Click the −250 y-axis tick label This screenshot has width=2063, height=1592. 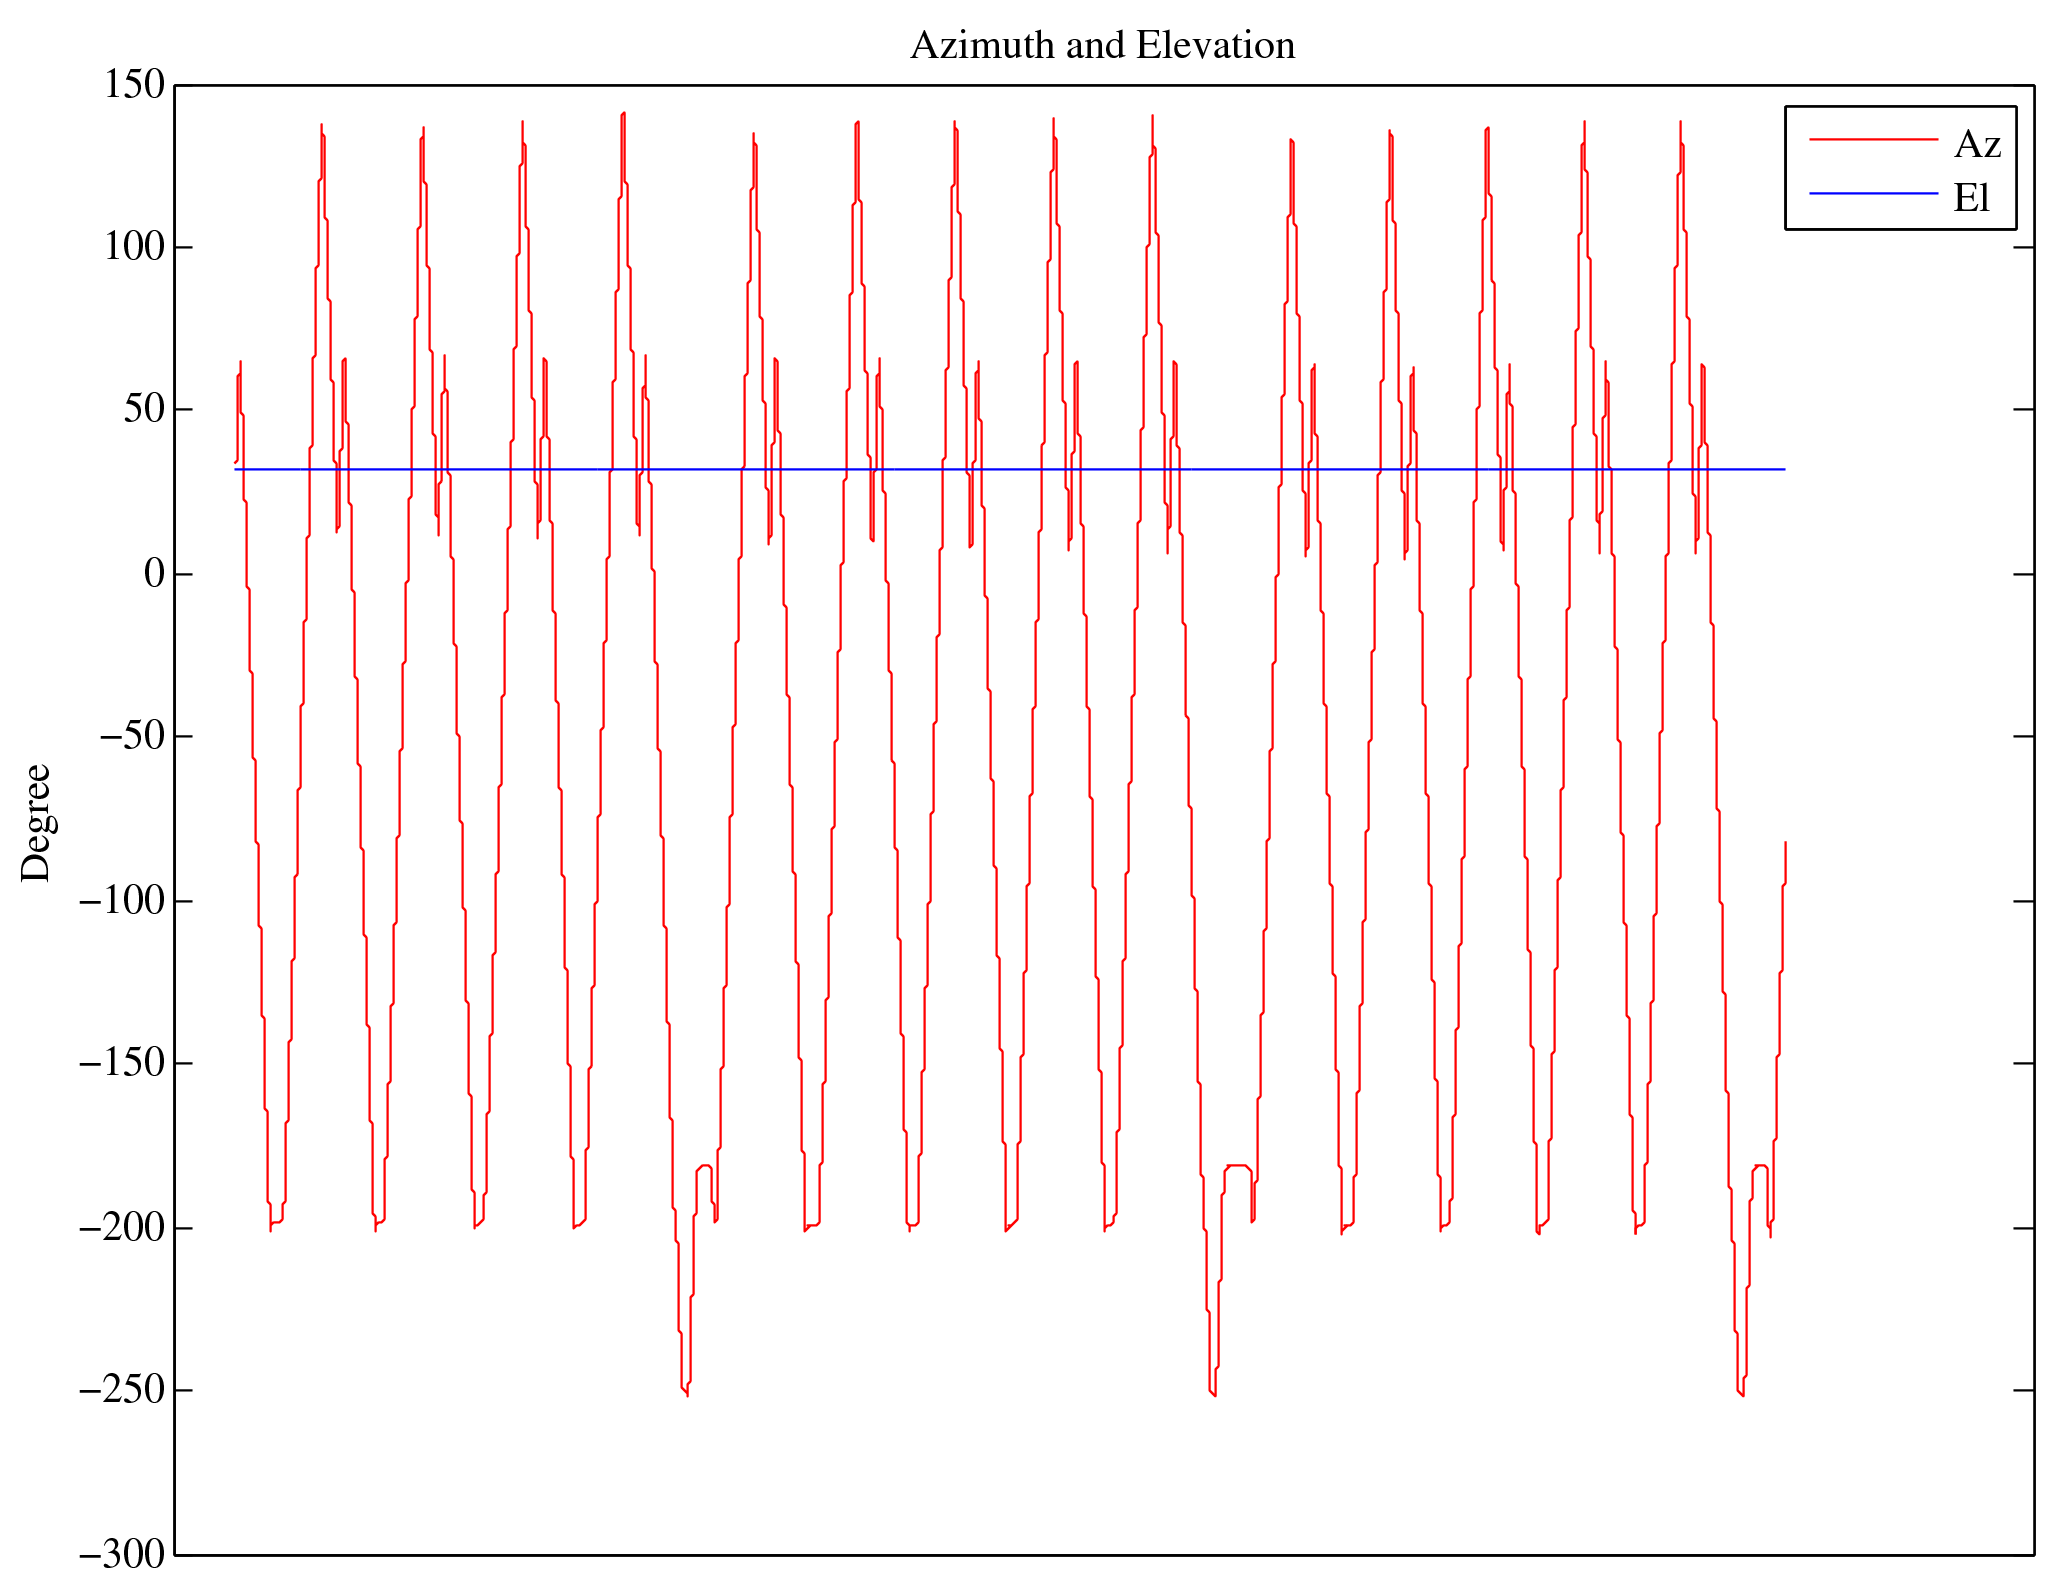coord(120,1390)
